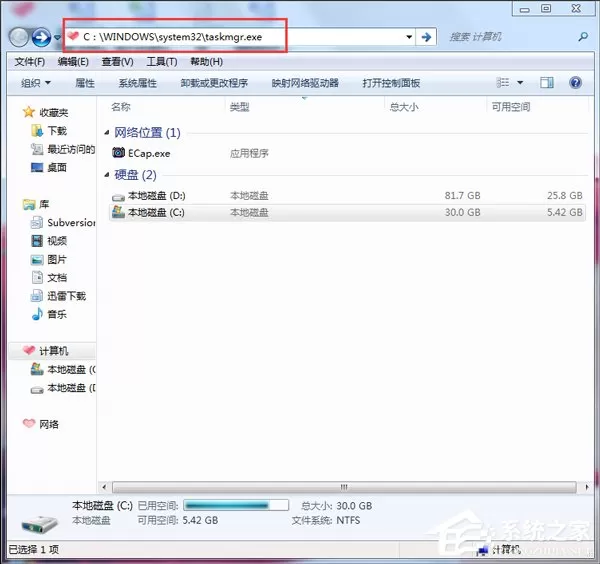Click the horizontal scrollbar thumb
This screenshot has height=564, width=600.
(344, 487)
